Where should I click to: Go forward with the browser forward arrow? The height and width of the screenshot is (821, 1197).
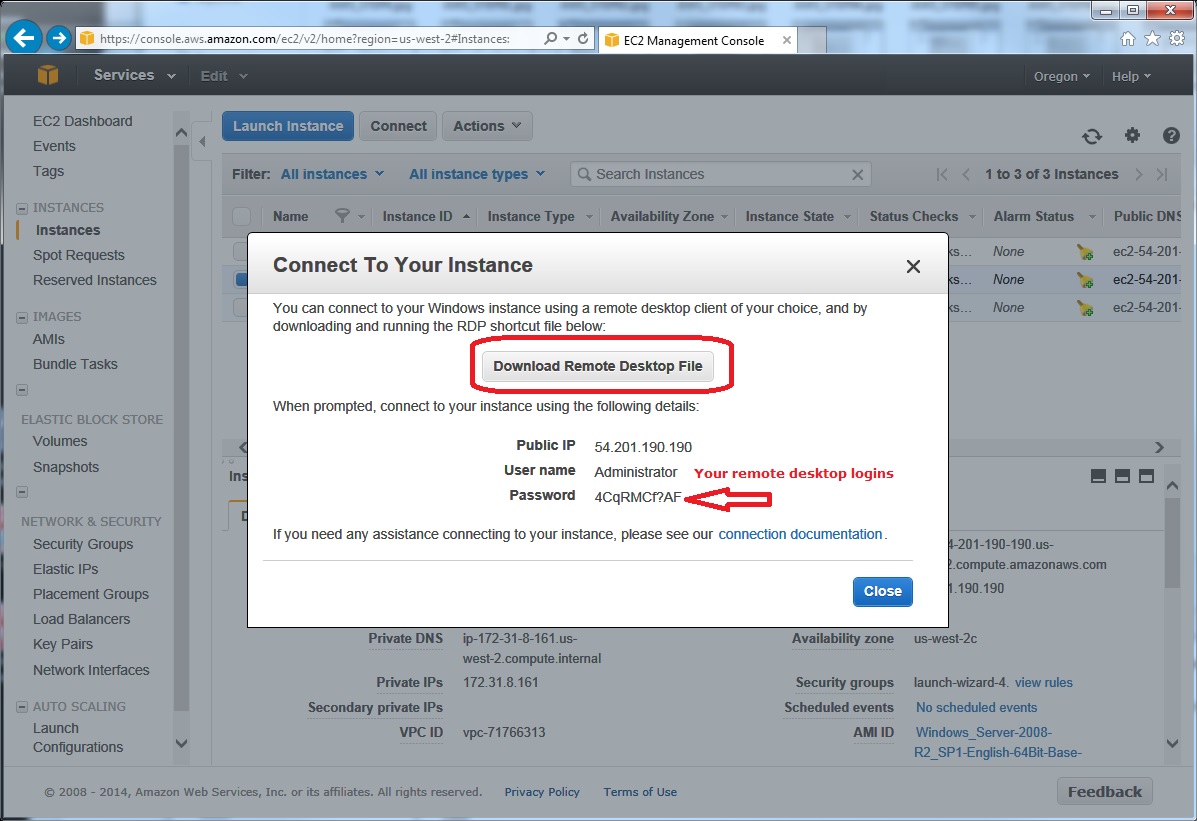[58, 37]
